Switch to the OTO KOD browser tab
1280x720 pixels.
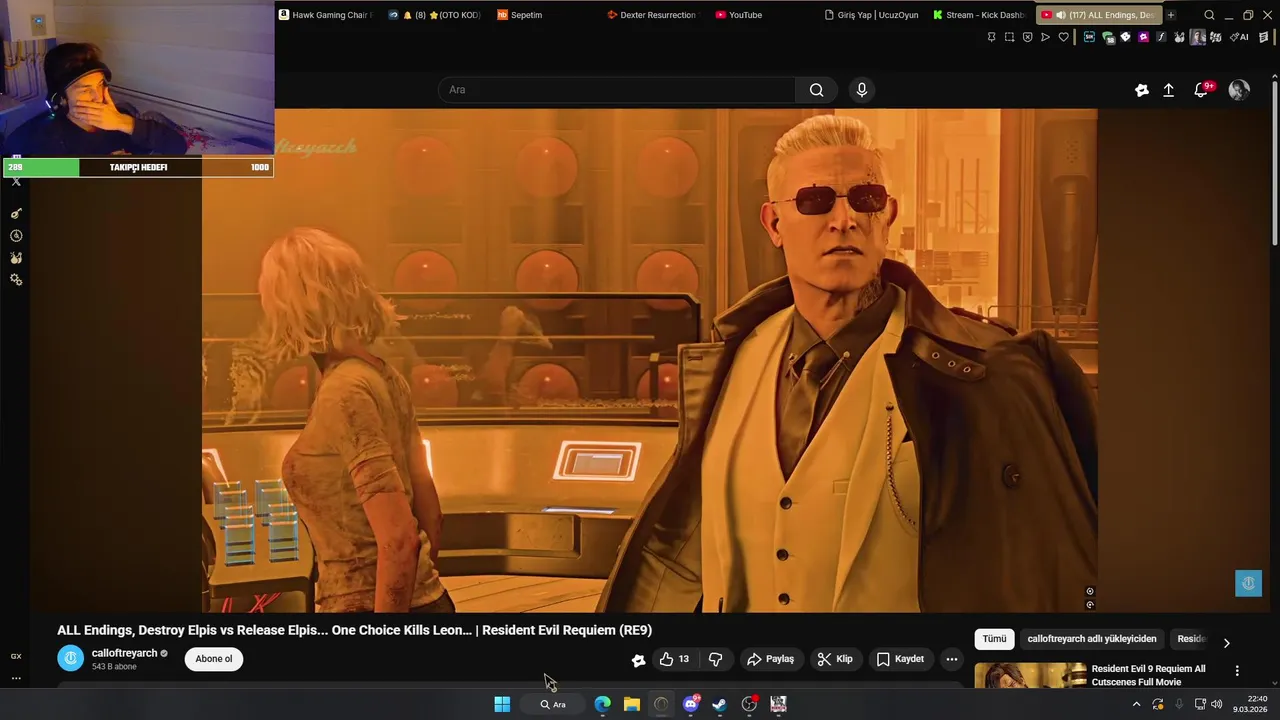coord(434,15)
